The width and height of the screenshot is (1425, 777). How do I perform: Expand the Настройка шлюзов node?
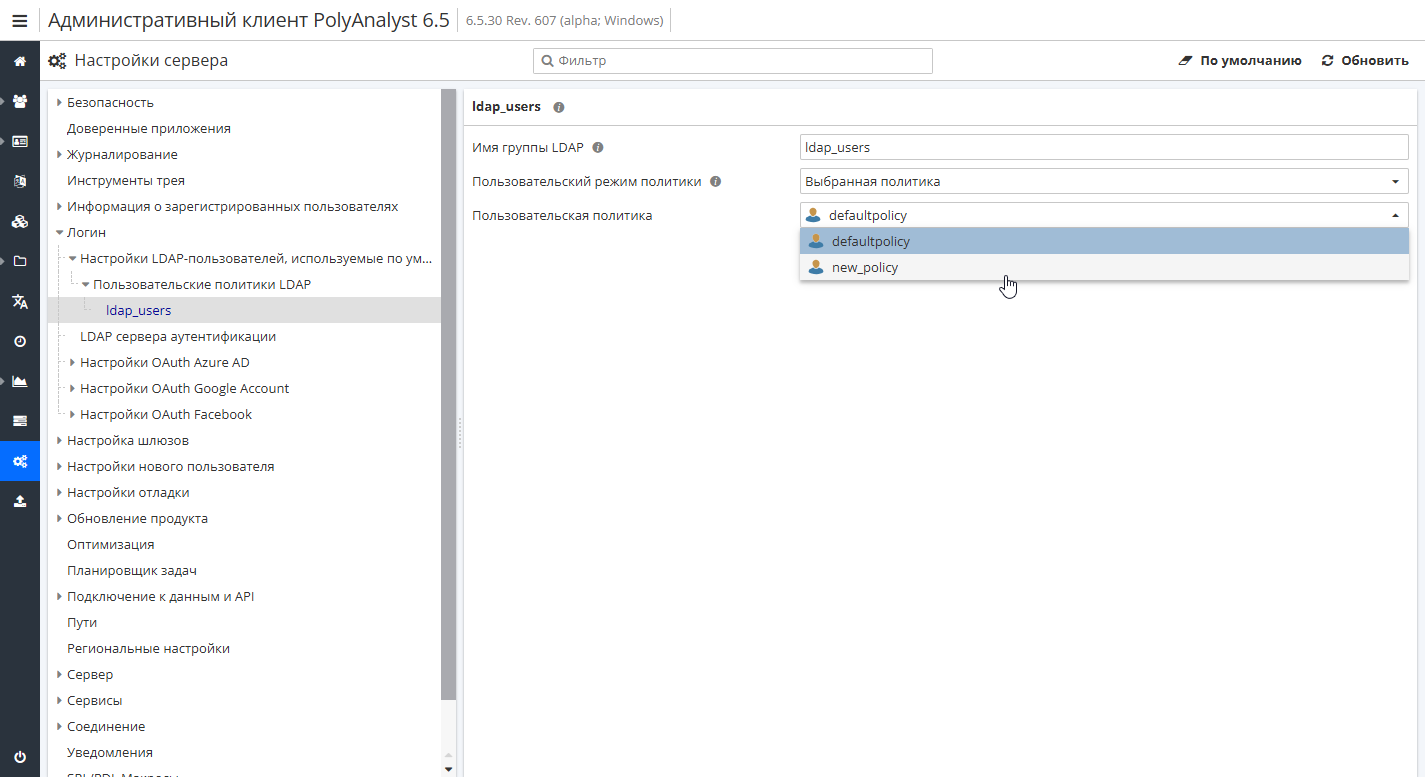[60, 441]
